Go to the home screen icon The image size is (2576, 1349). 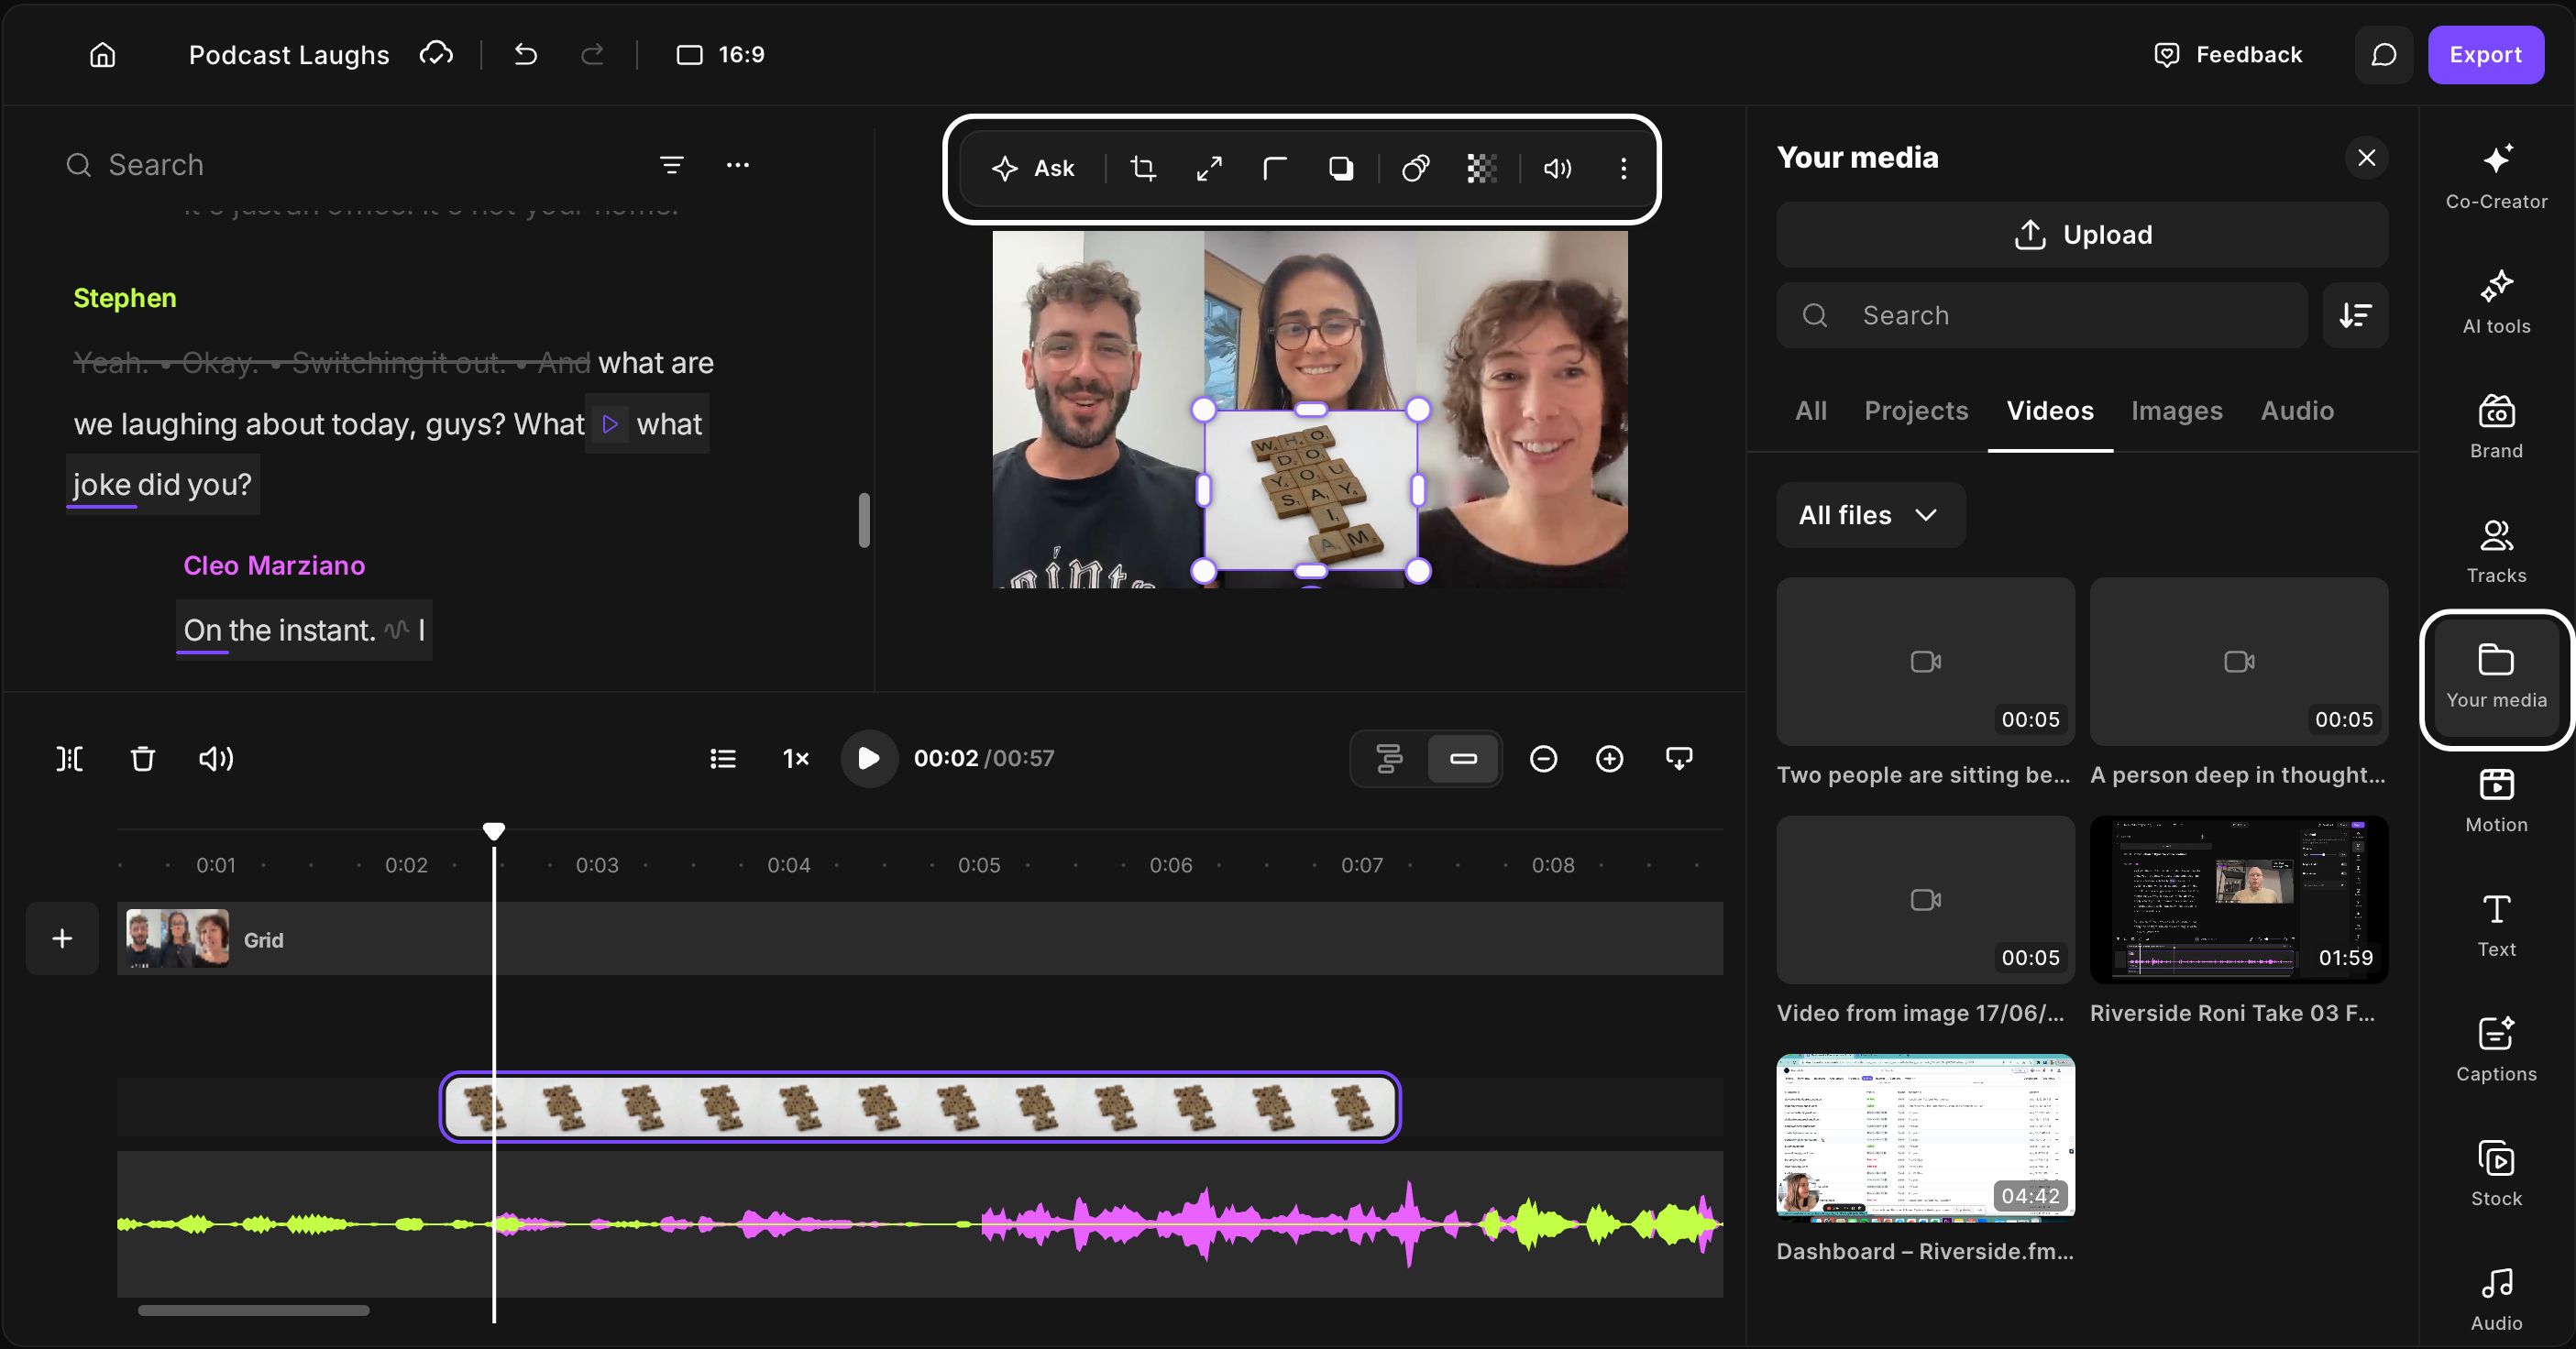103,55
